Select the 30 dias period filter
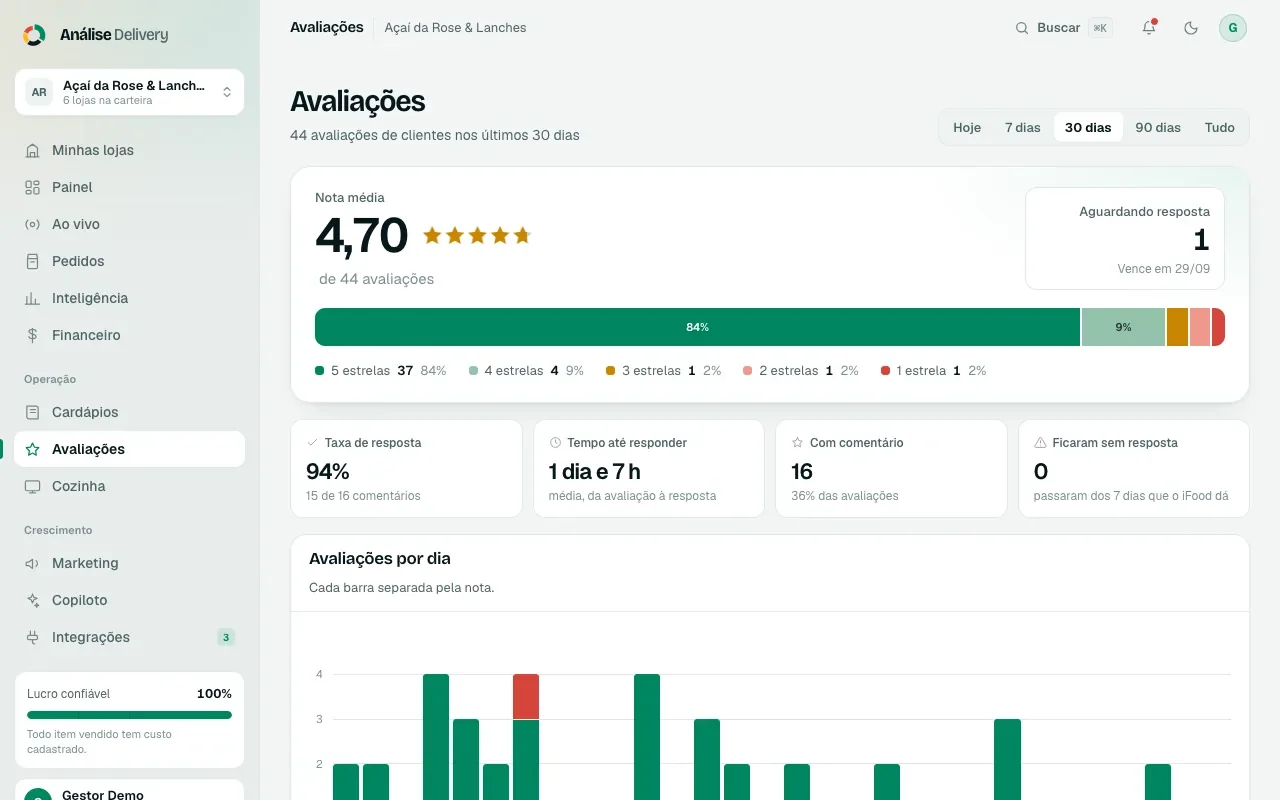The width and height of the screenshot is (1280, 800). [1088, 127]
